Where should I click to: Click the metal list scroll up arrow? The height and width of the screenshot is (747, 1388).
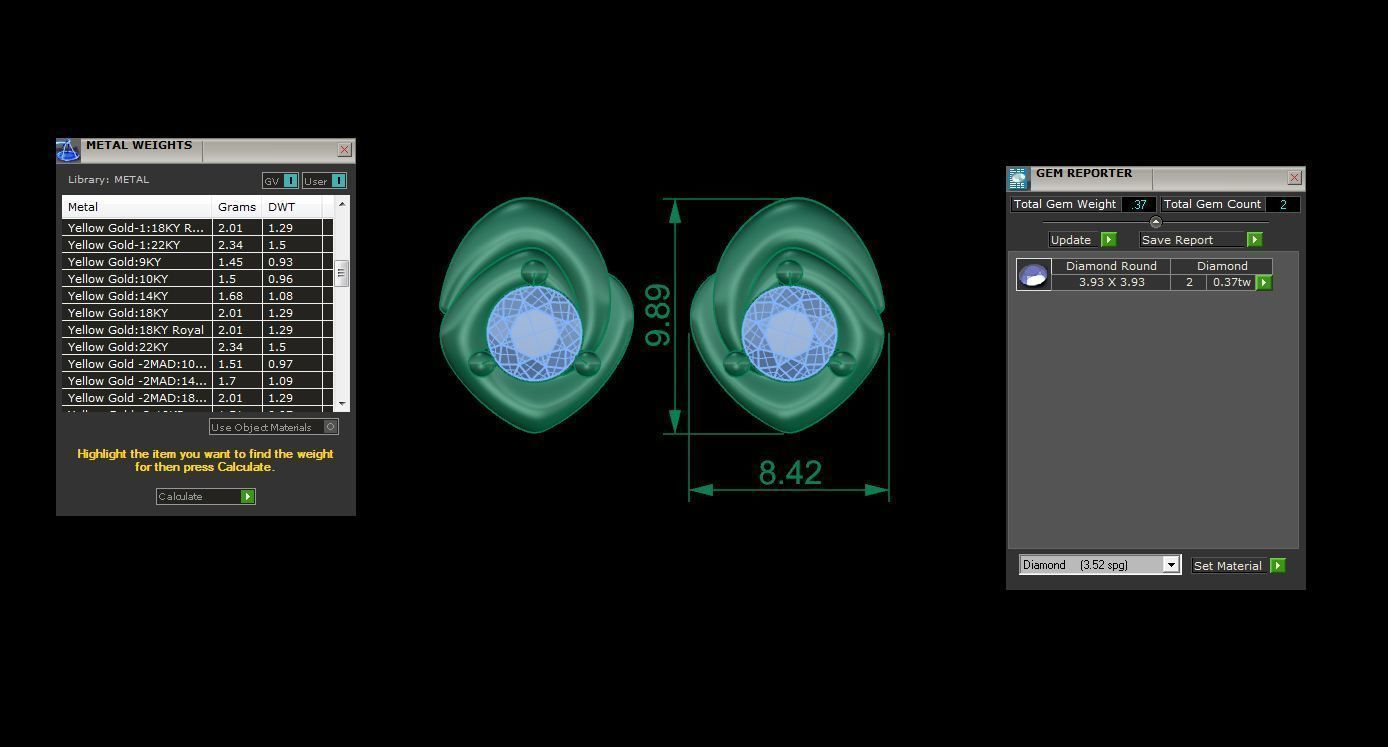click(342, 204)
